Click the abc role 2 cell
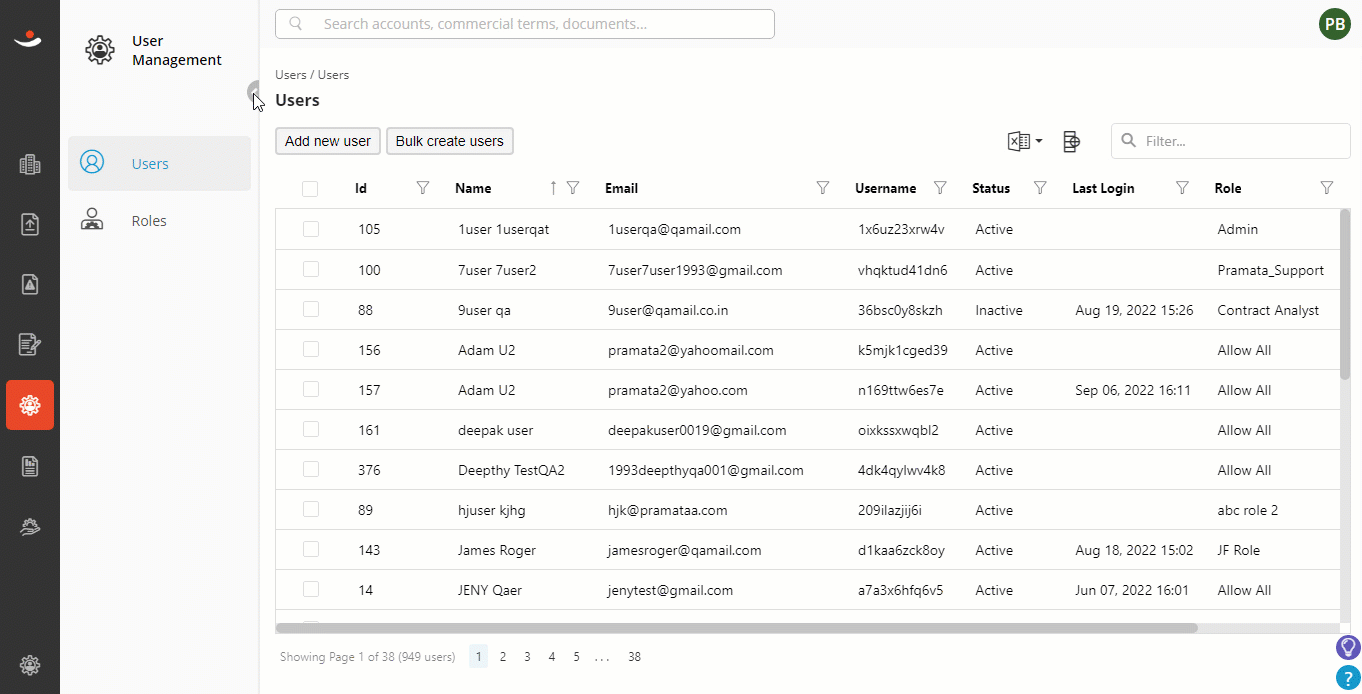The image size is (1362, 694). coord(1248,510)
